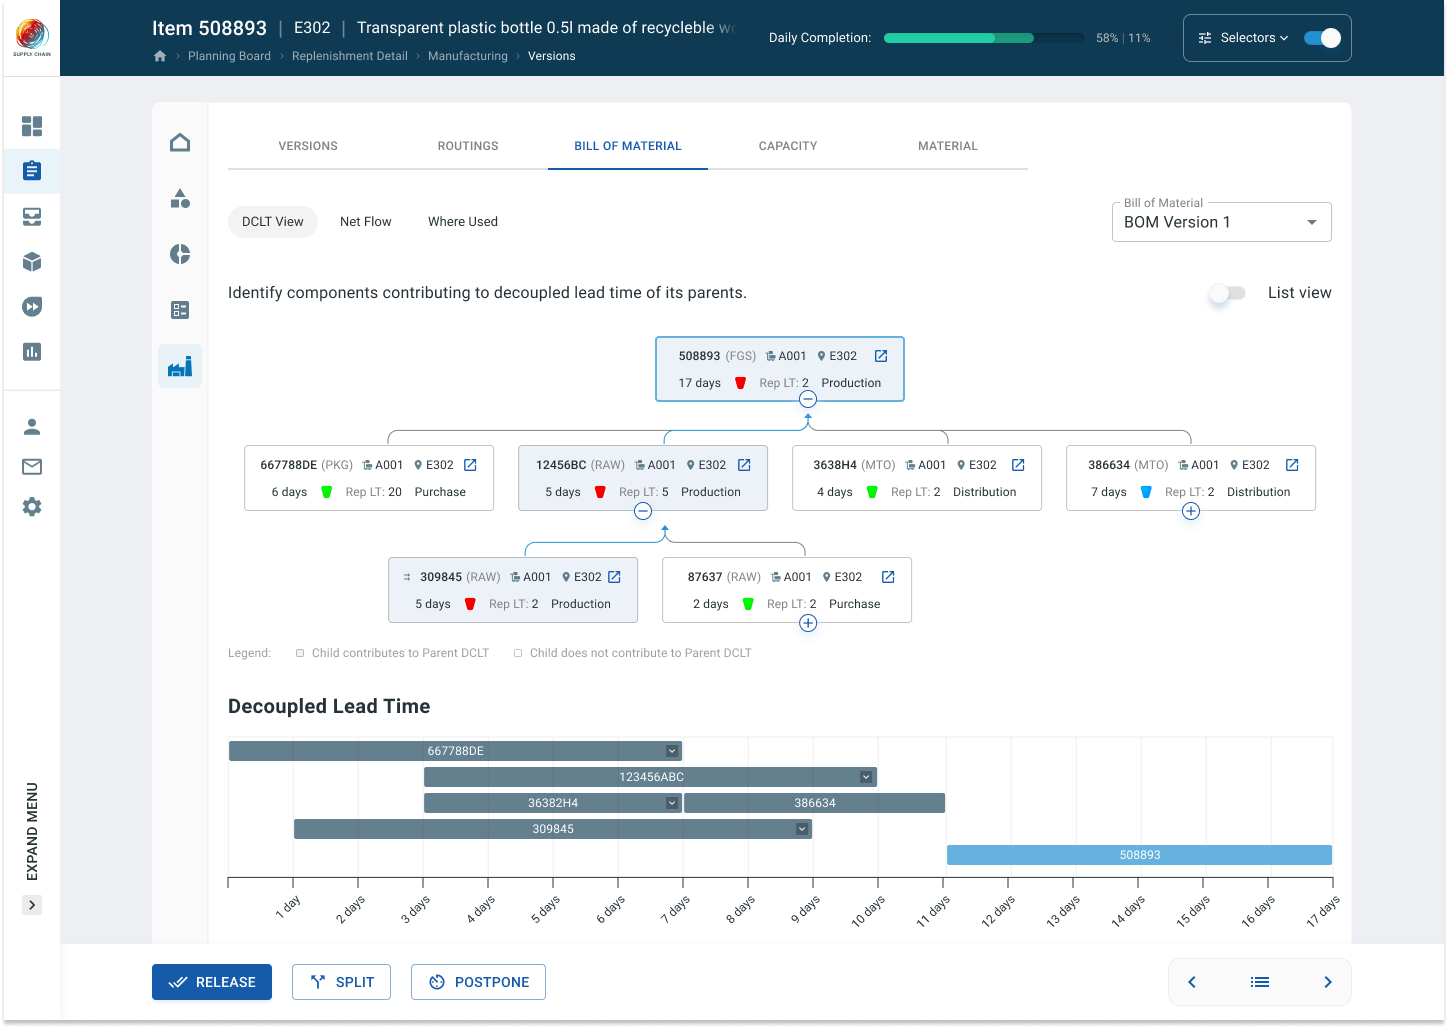Screen dimensions: 1448x1028
Task: Expand the 36382H4 timeline bar dropdown
Action: 672,803
